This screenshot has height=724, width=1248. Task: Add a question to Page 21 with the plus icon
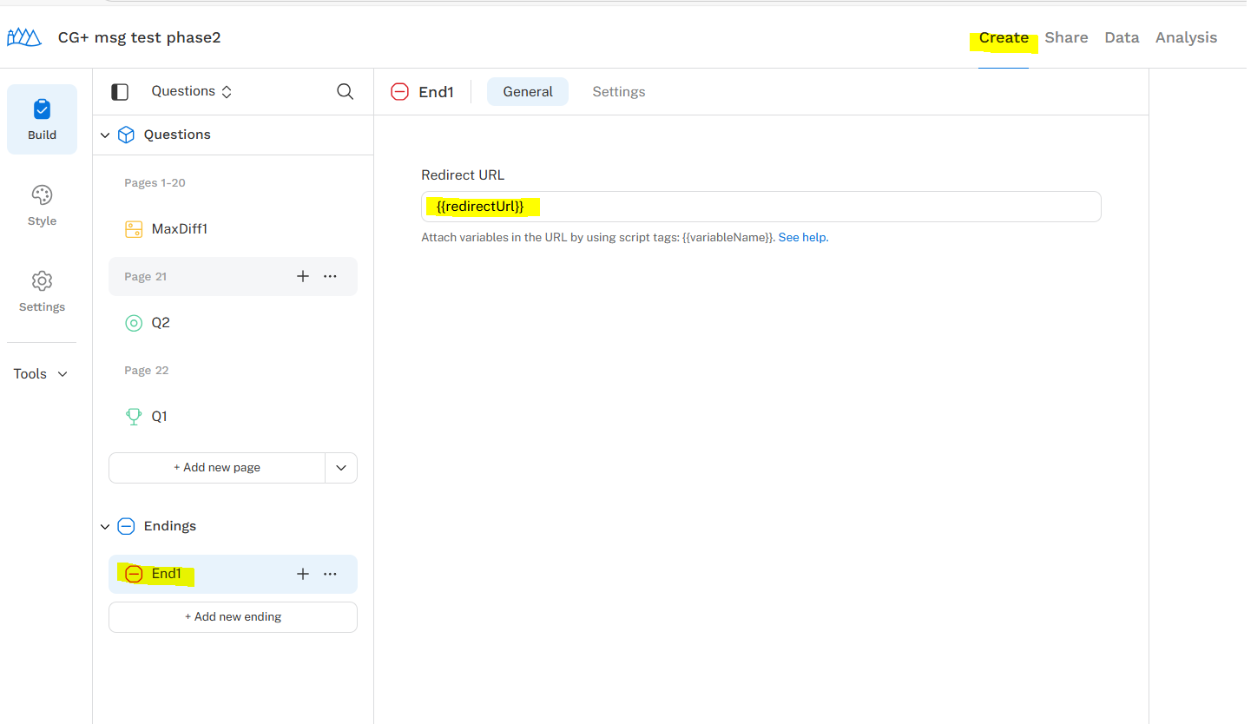(303, 276)
